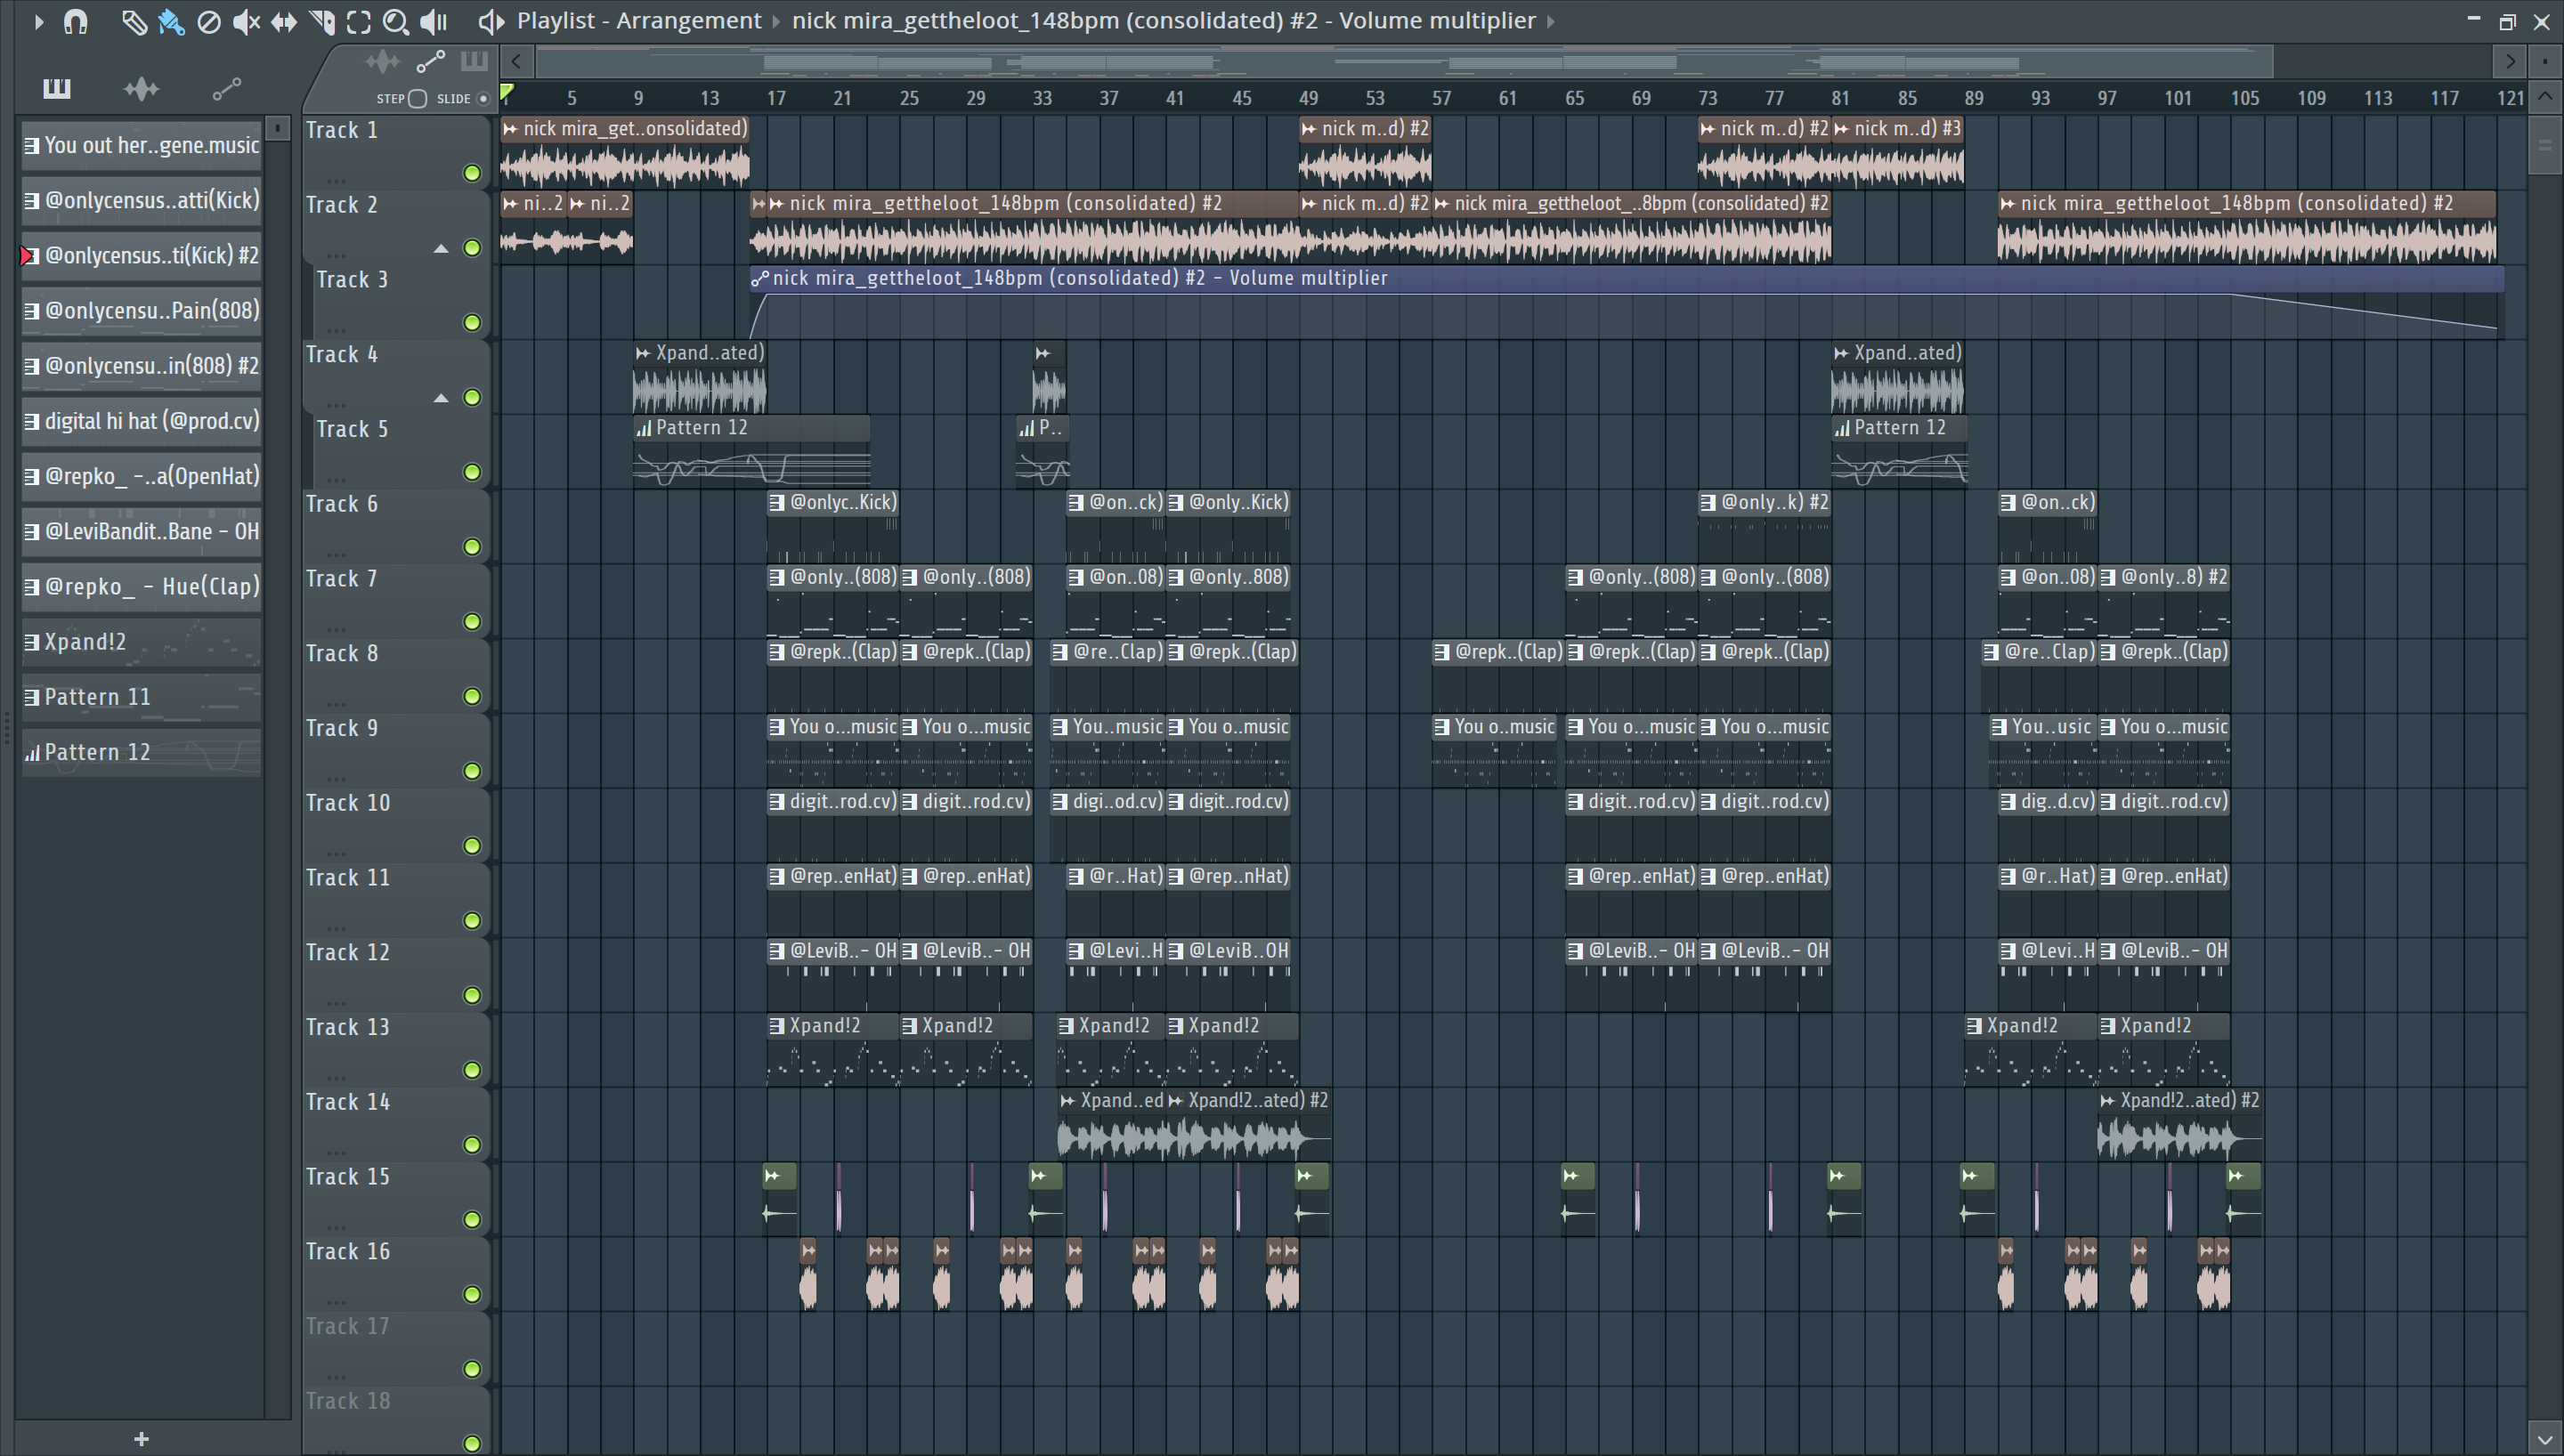
Task: Toggle automation clip focus icon in track header
Action: [x=430, y=62]
